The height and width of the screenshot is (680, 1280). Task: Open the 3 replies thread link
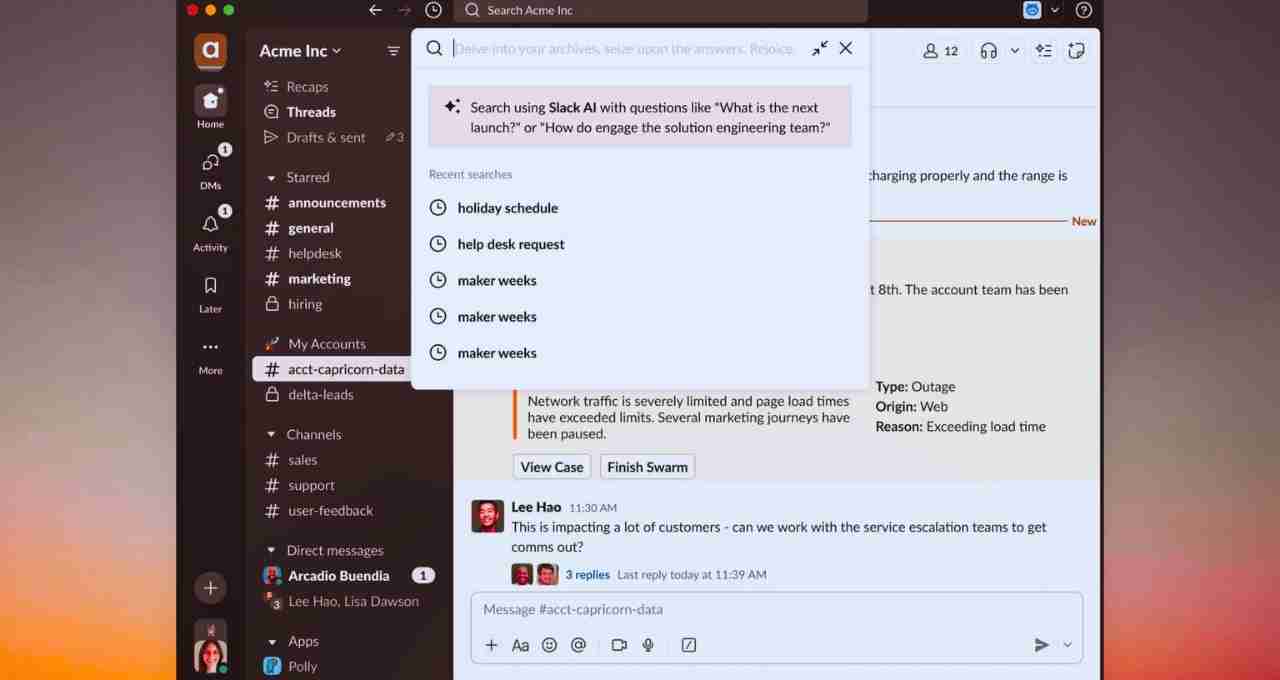tap(587, 575)
